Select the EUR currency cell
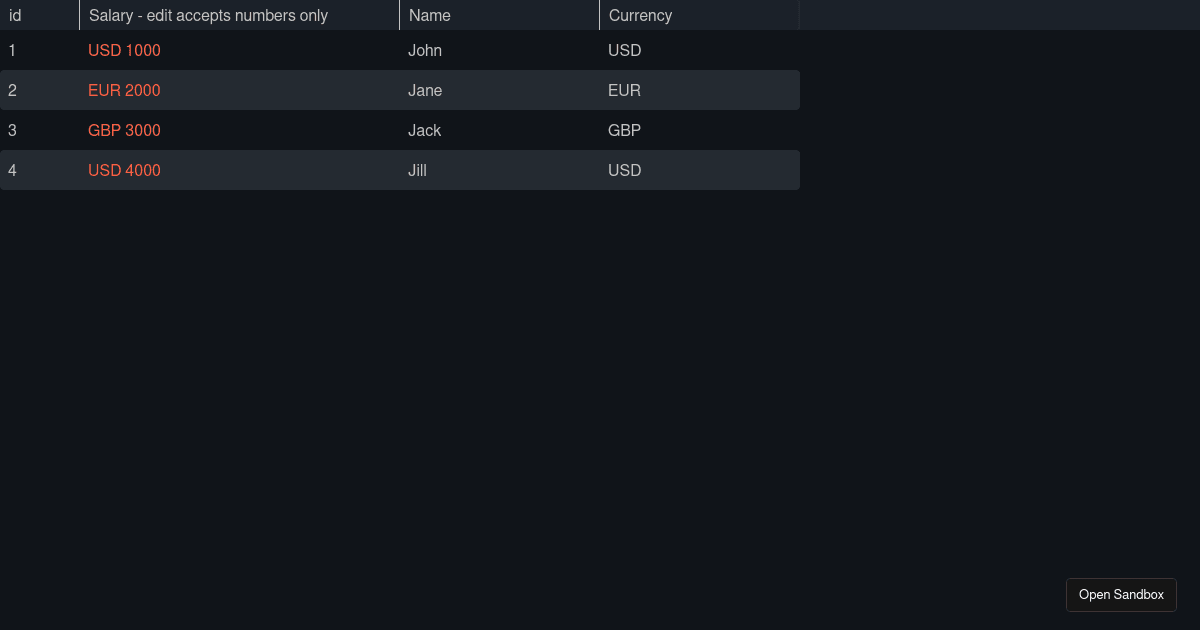 [x=700, y=90]
